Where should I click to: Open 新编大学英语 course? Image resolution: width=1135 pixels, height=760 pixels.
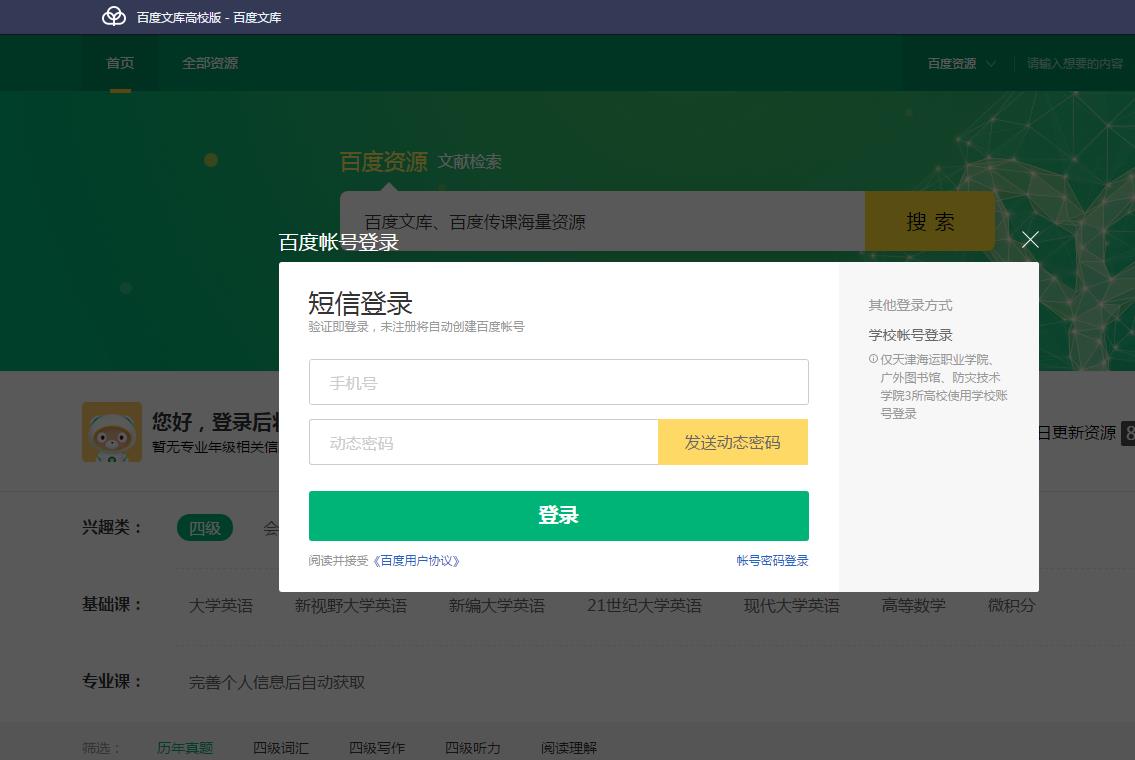click(497, 606)
